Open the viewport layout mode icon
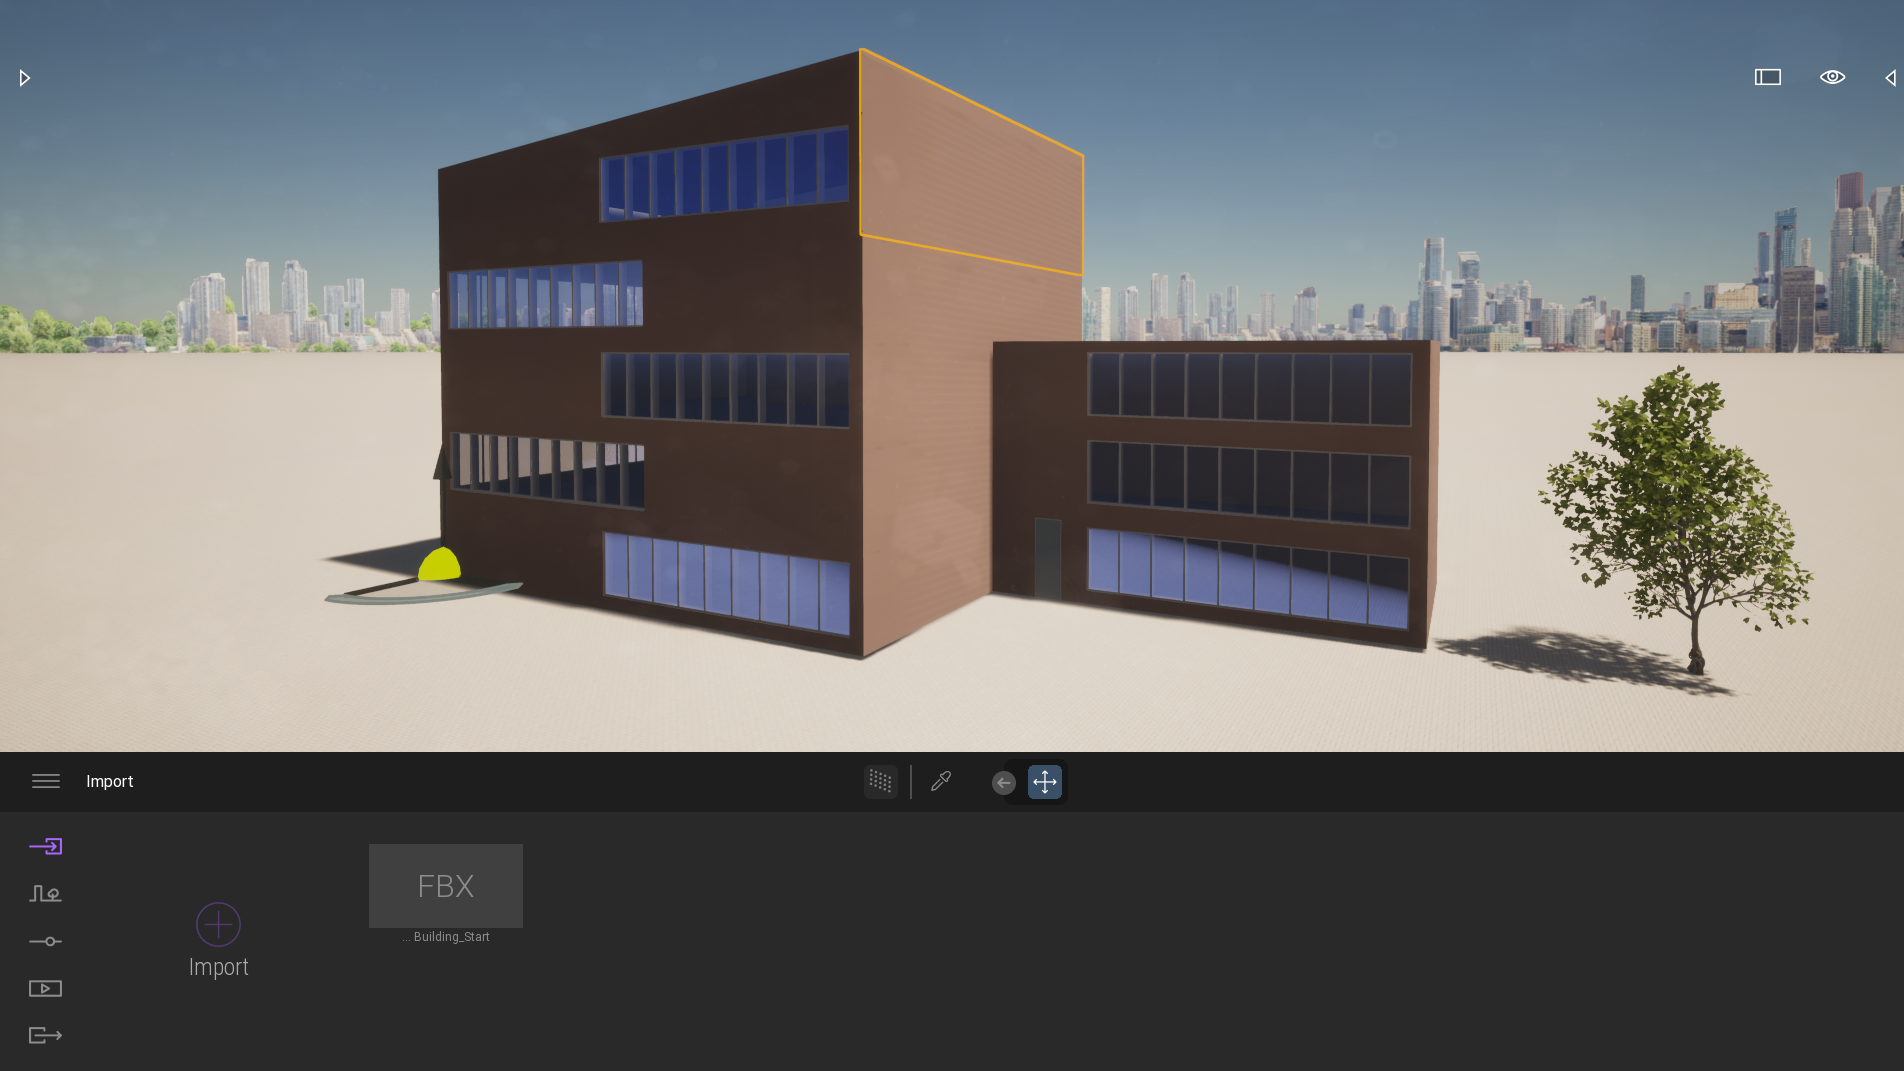Viewport: 1904px width, 1071px height. (x=1767, y=77)
